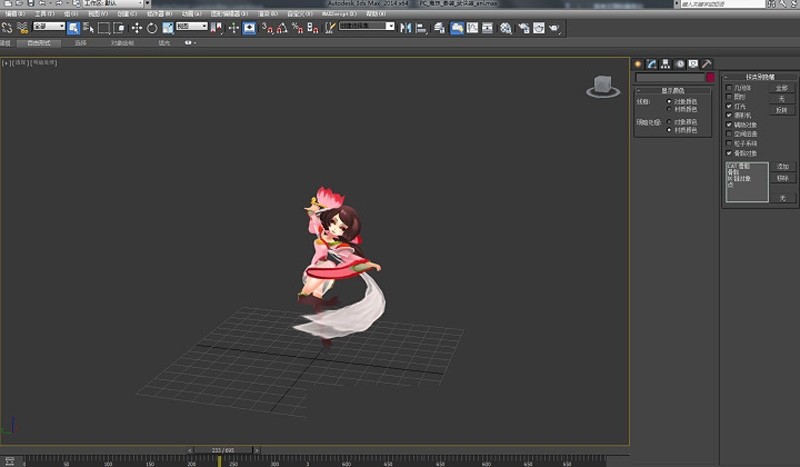
Task: Click the Render Production teapot icon
Action: 555,28
